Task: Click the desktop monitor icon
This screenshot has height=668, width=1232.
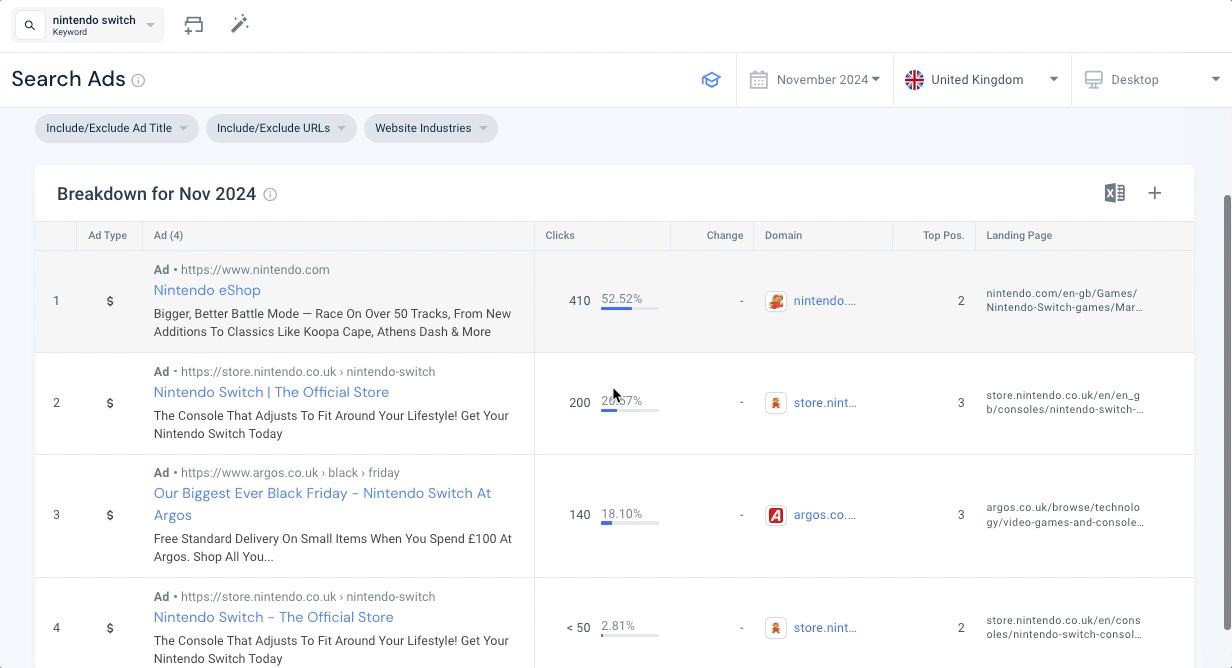Action: 1094,80
